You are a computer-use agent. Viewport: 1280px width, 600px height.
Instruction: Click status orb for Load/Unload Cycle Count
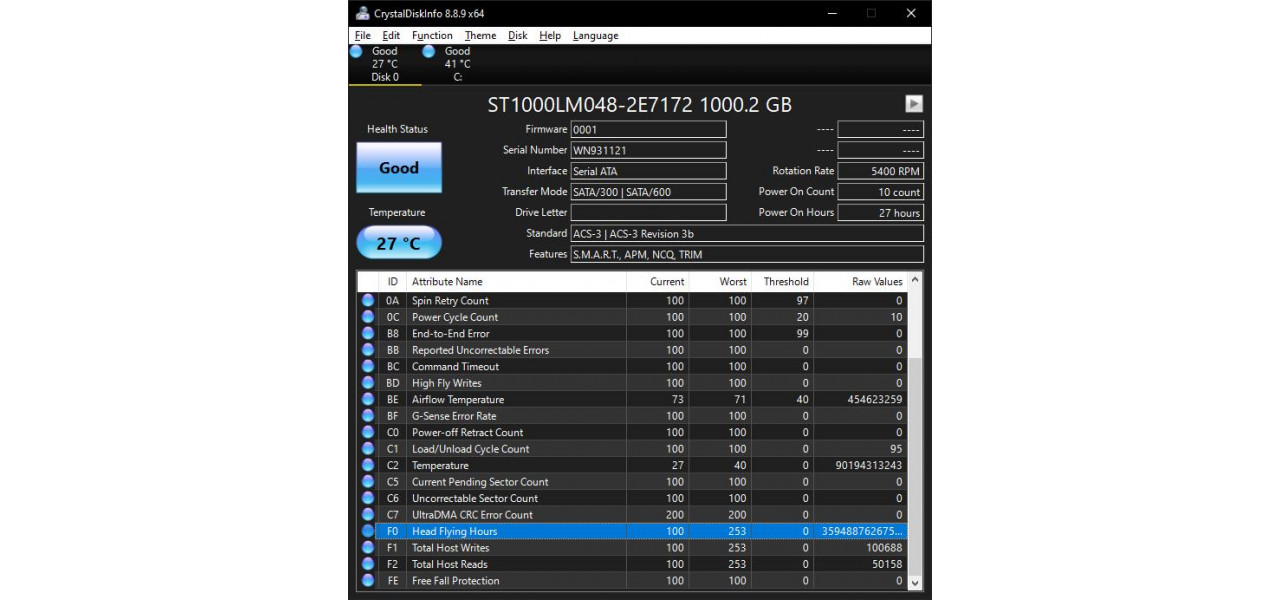point(368,449)
